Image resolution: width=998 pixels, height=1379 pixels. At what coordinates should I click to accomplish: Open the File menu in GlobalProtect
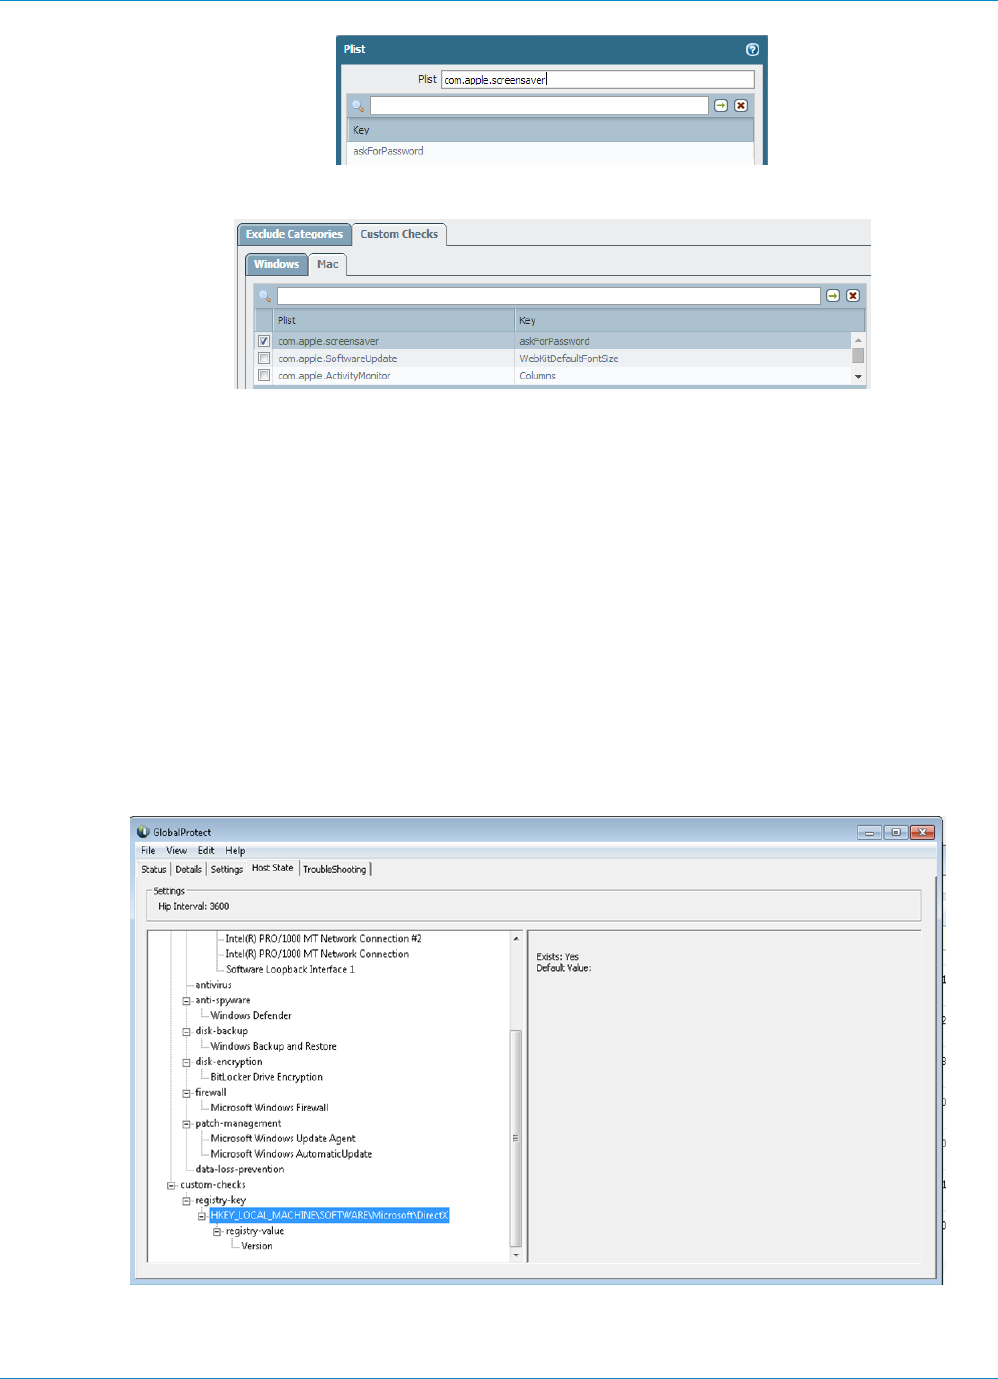click(148, 851)
